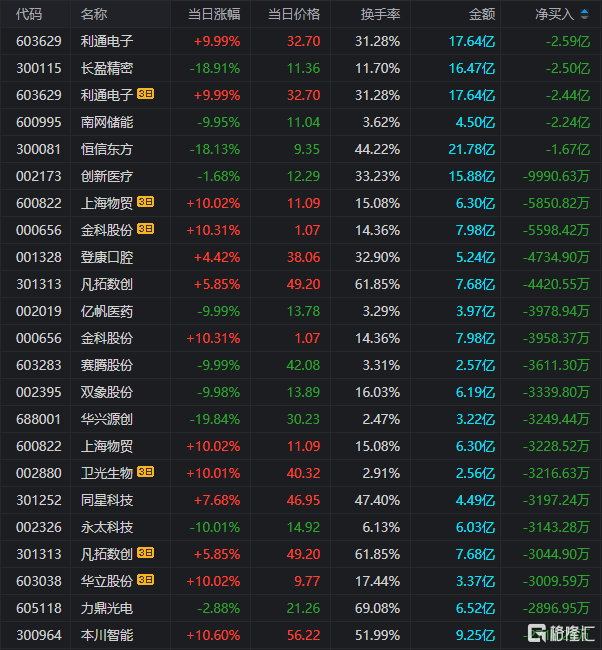Click net buy -2896.95万
The height and width of the screenshot is (650, 602).
(x=556, y=608)
